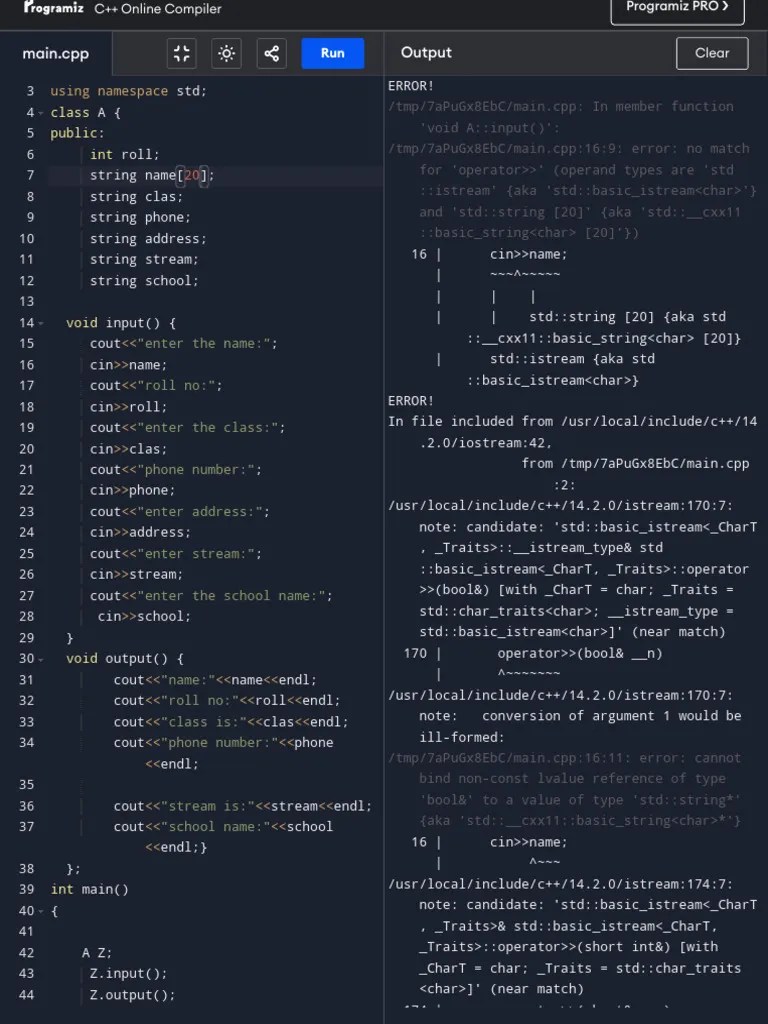Select the Output panel header
768x1024 pixels.
[x=426, y=53]
